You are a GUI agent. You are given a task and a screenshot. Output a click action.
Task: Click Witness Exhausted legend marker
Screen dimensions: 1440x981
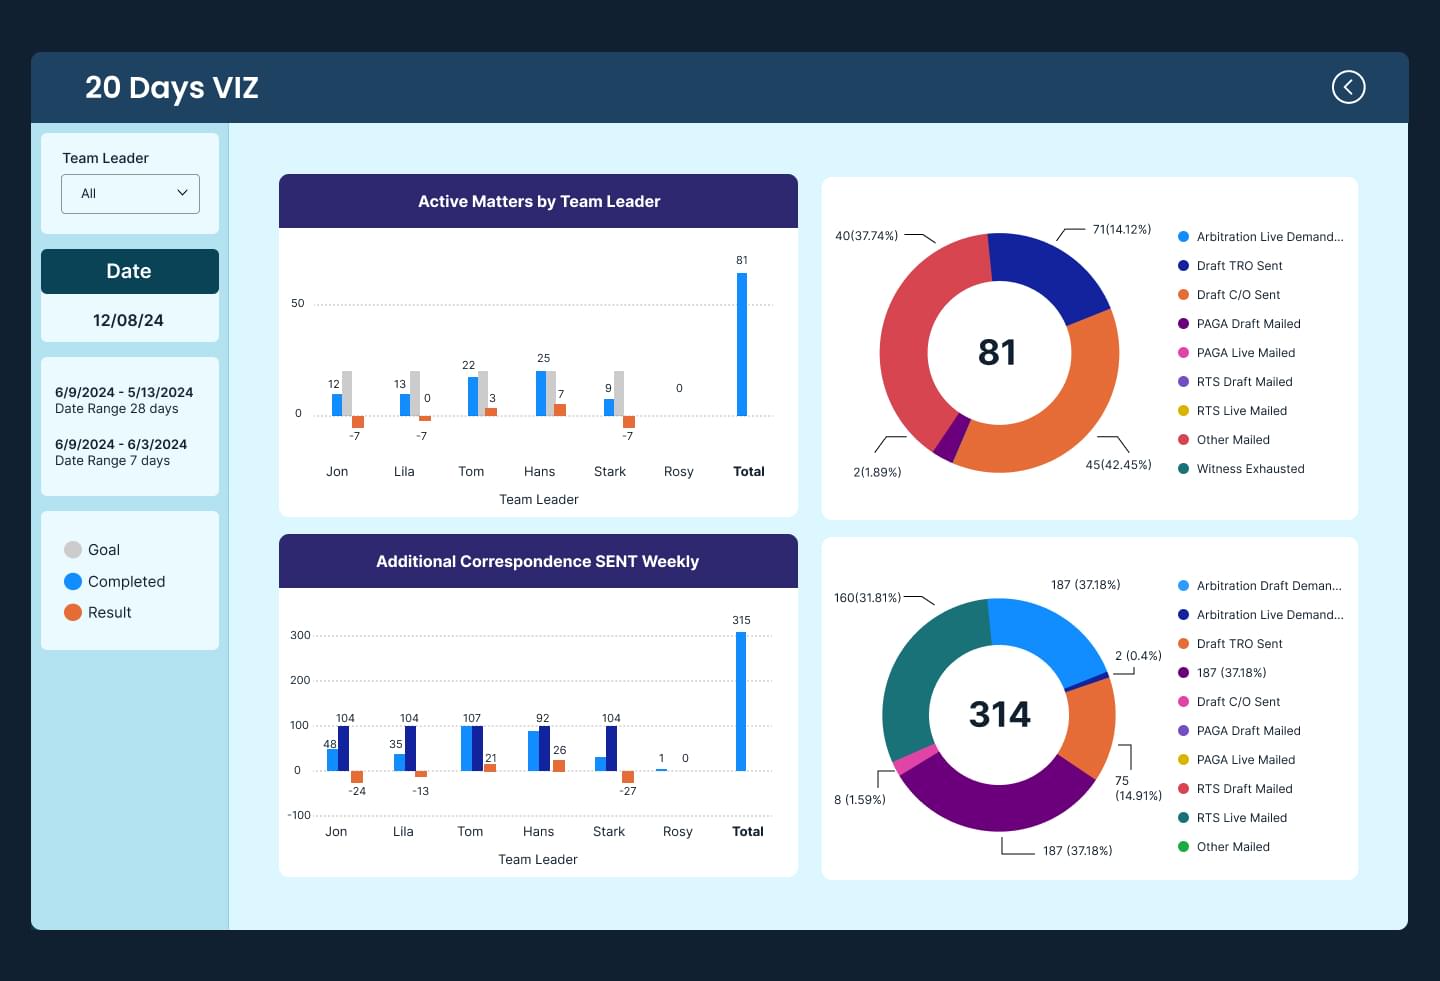pyautogui.click(x=1183, y=469)
